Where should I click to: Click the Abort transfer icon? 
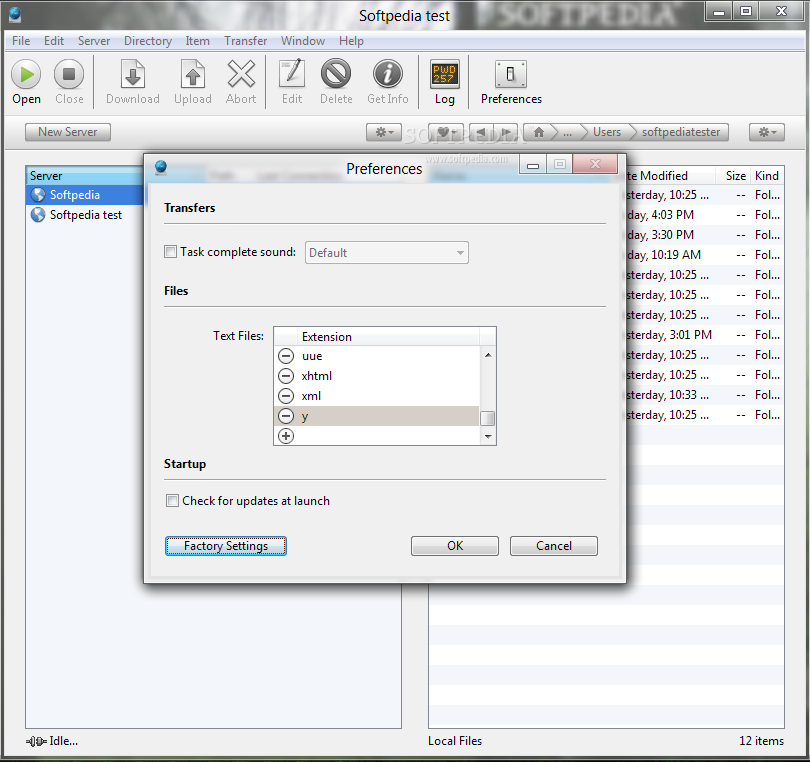[x=241, y=74]
